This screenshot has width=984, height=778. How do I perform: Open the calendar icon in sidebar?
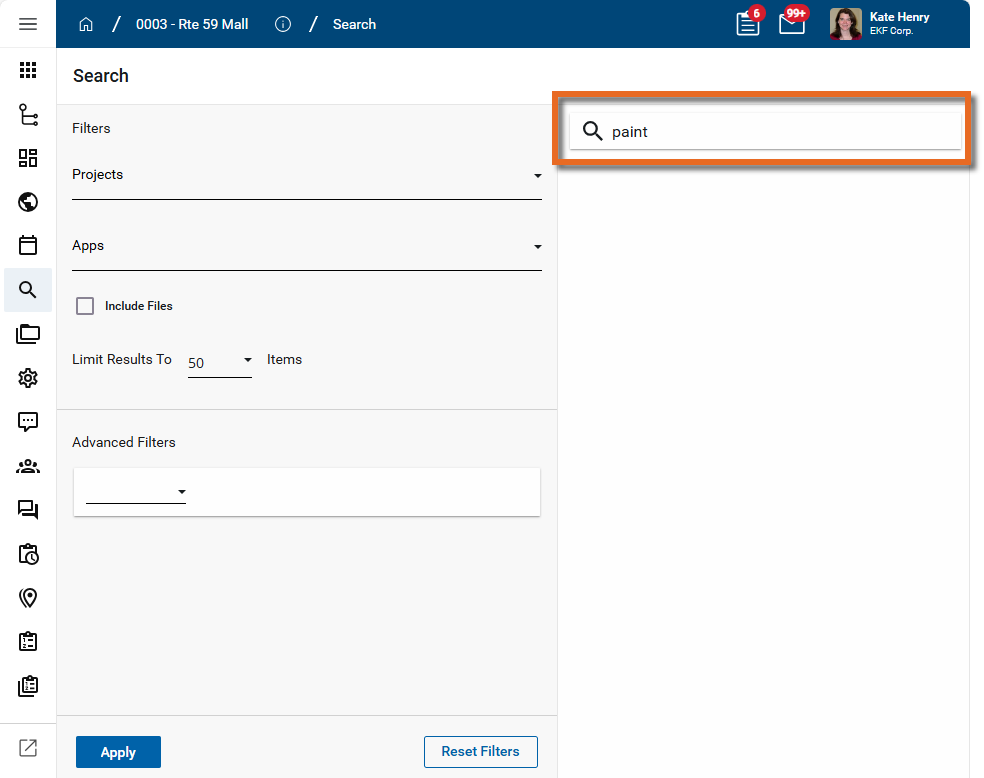click(28, 245)
